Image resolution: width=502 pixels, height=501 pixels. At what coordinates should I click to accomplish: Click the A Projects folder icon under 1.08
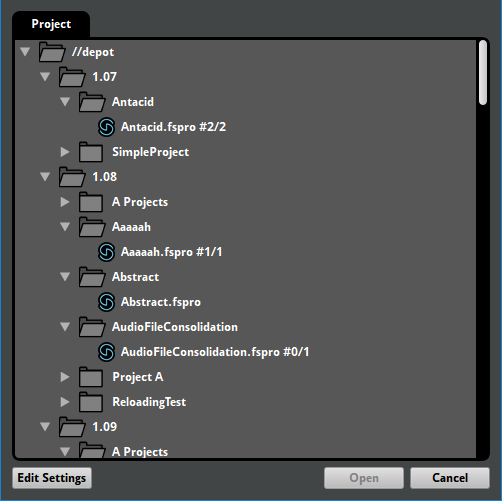[x=91, y=202]
